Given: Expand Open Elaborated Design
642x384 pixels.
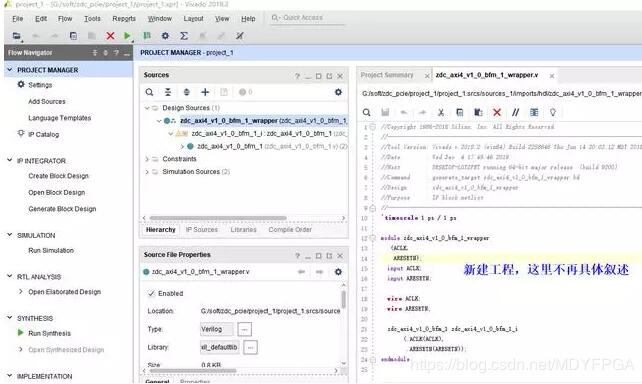Looking at the screenshot, I should point(21,291).
